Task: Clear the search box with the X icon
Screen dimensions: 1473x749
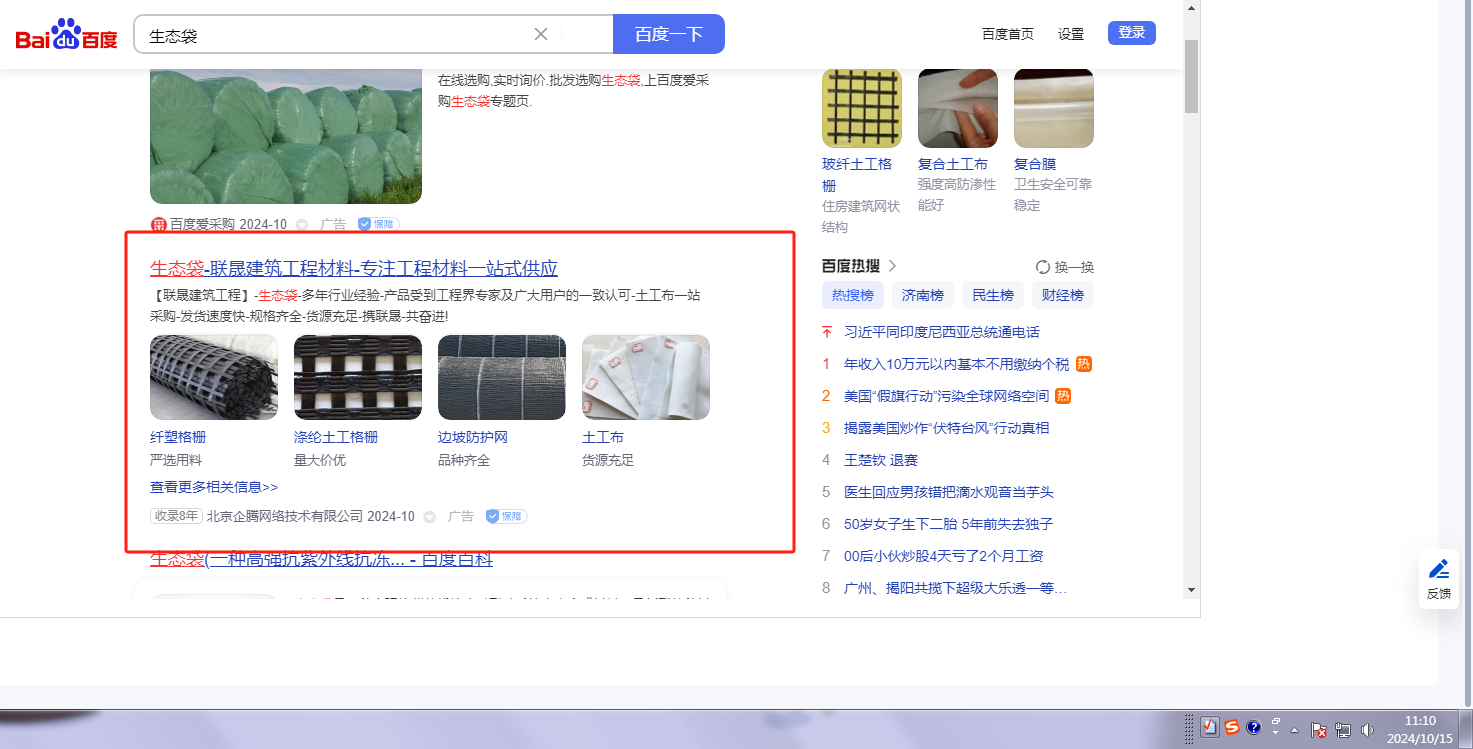Action: point(541,34)
